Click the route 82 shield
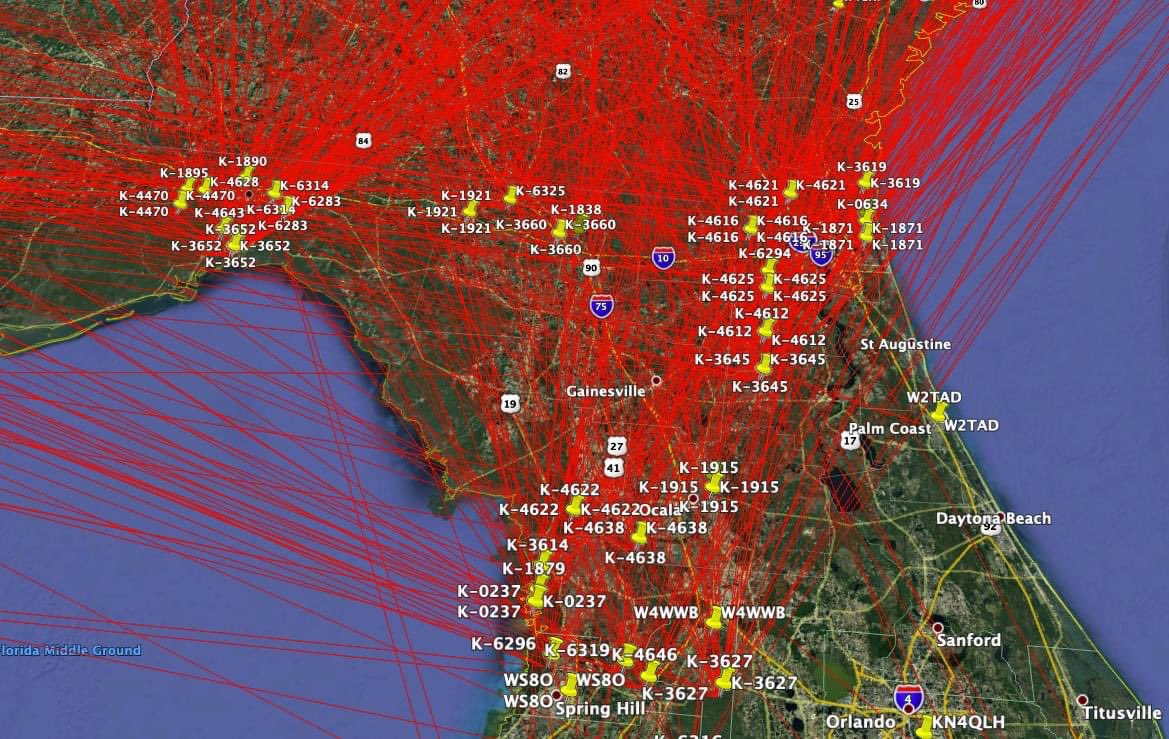Screen dimensions: 1169x739 click(x=563, y=72)
